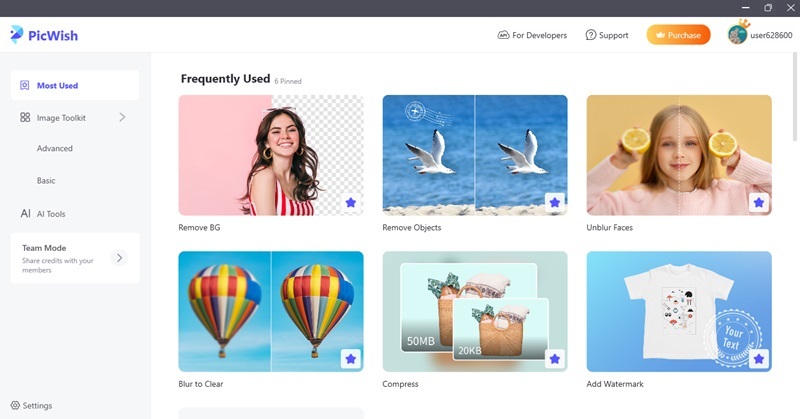Toggle the star pin on Unblur Faces
This screenshot has height=419, width=800.
point(759,203)
